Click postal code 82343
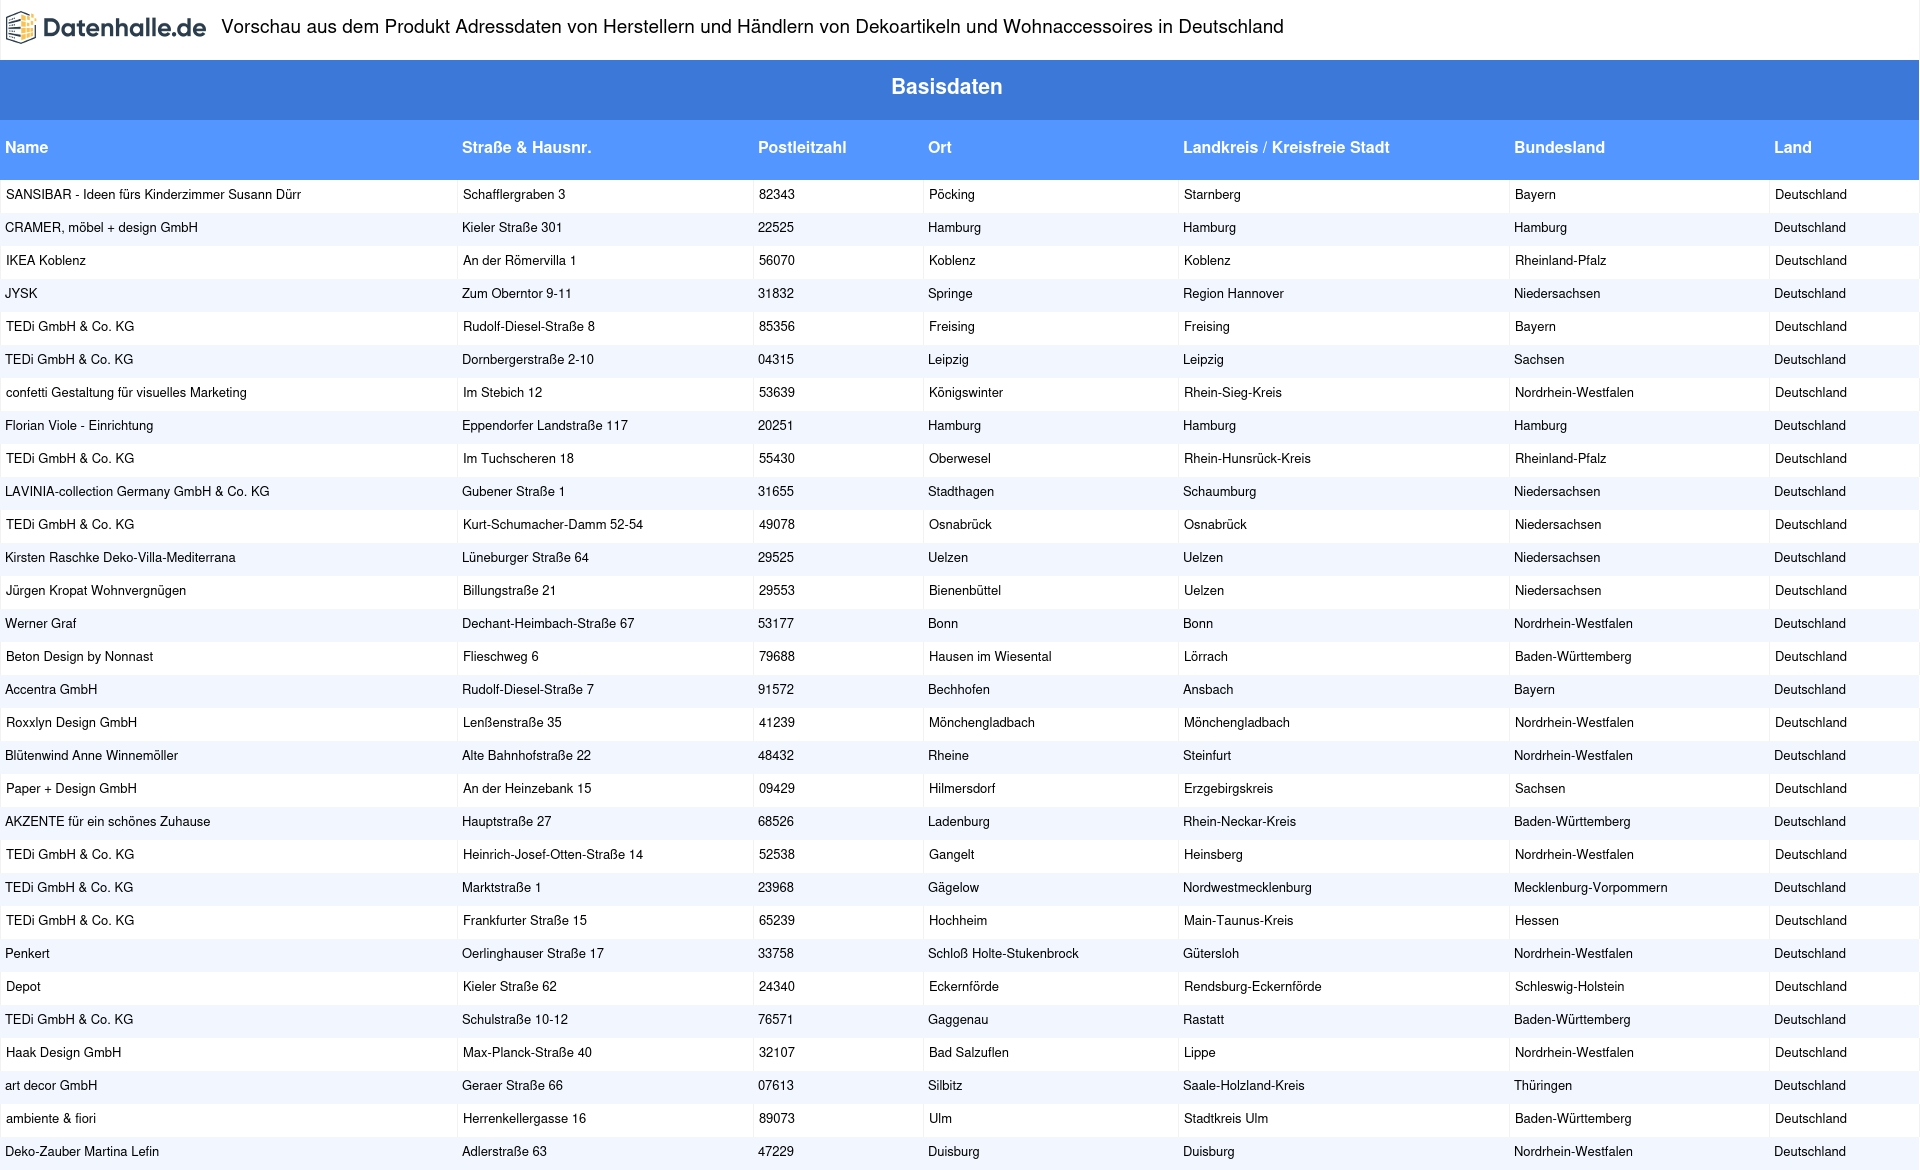This screenshot has width=1920, height=1170. (777, 194)
